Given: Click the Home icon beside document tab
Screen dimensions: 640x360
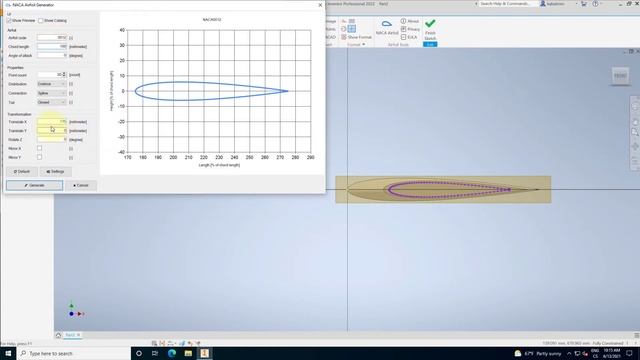Looking at the screenshot, I should point(58,335).
